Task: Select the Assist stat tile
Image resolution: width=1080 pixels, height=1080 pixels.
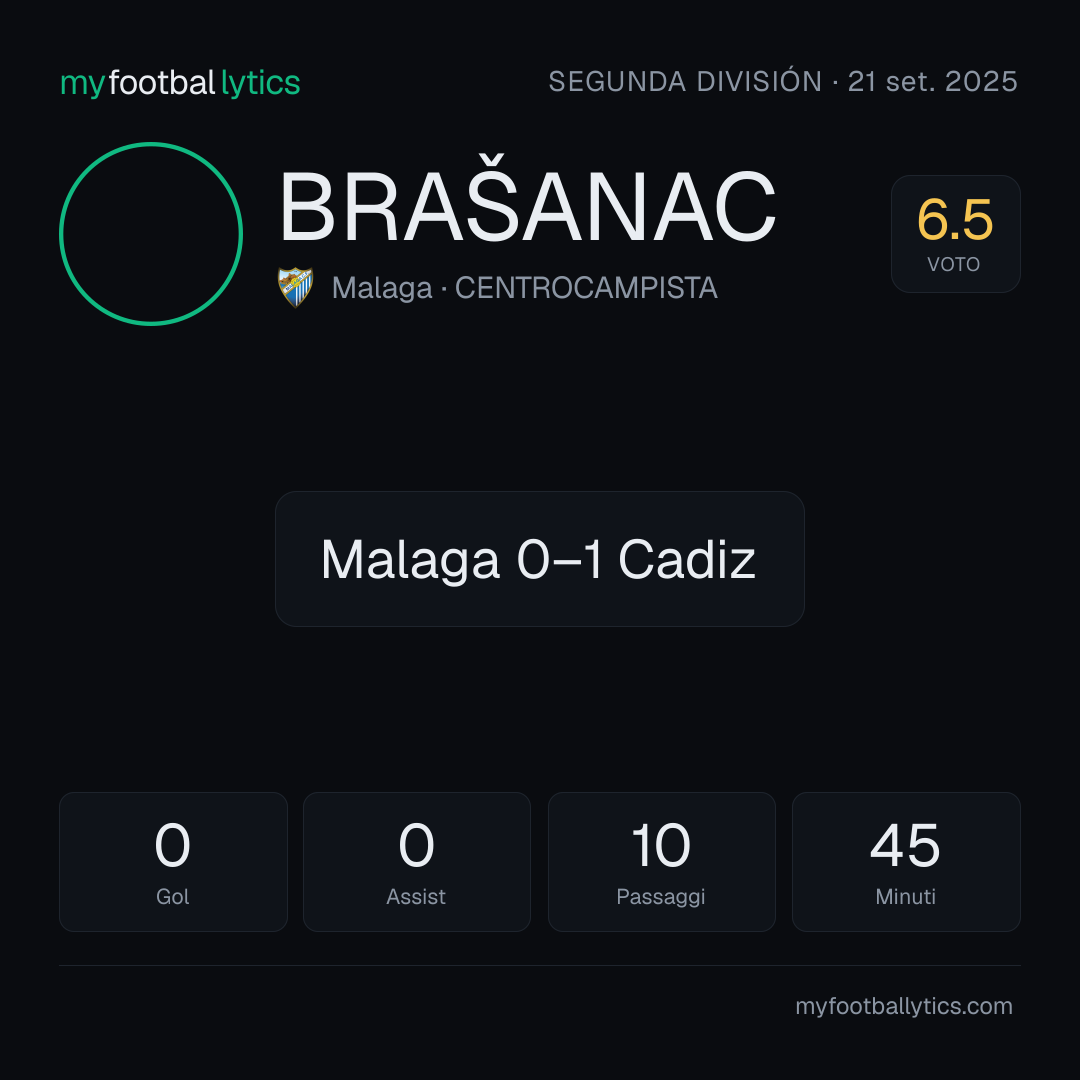Action: click(x=417, y=862)
